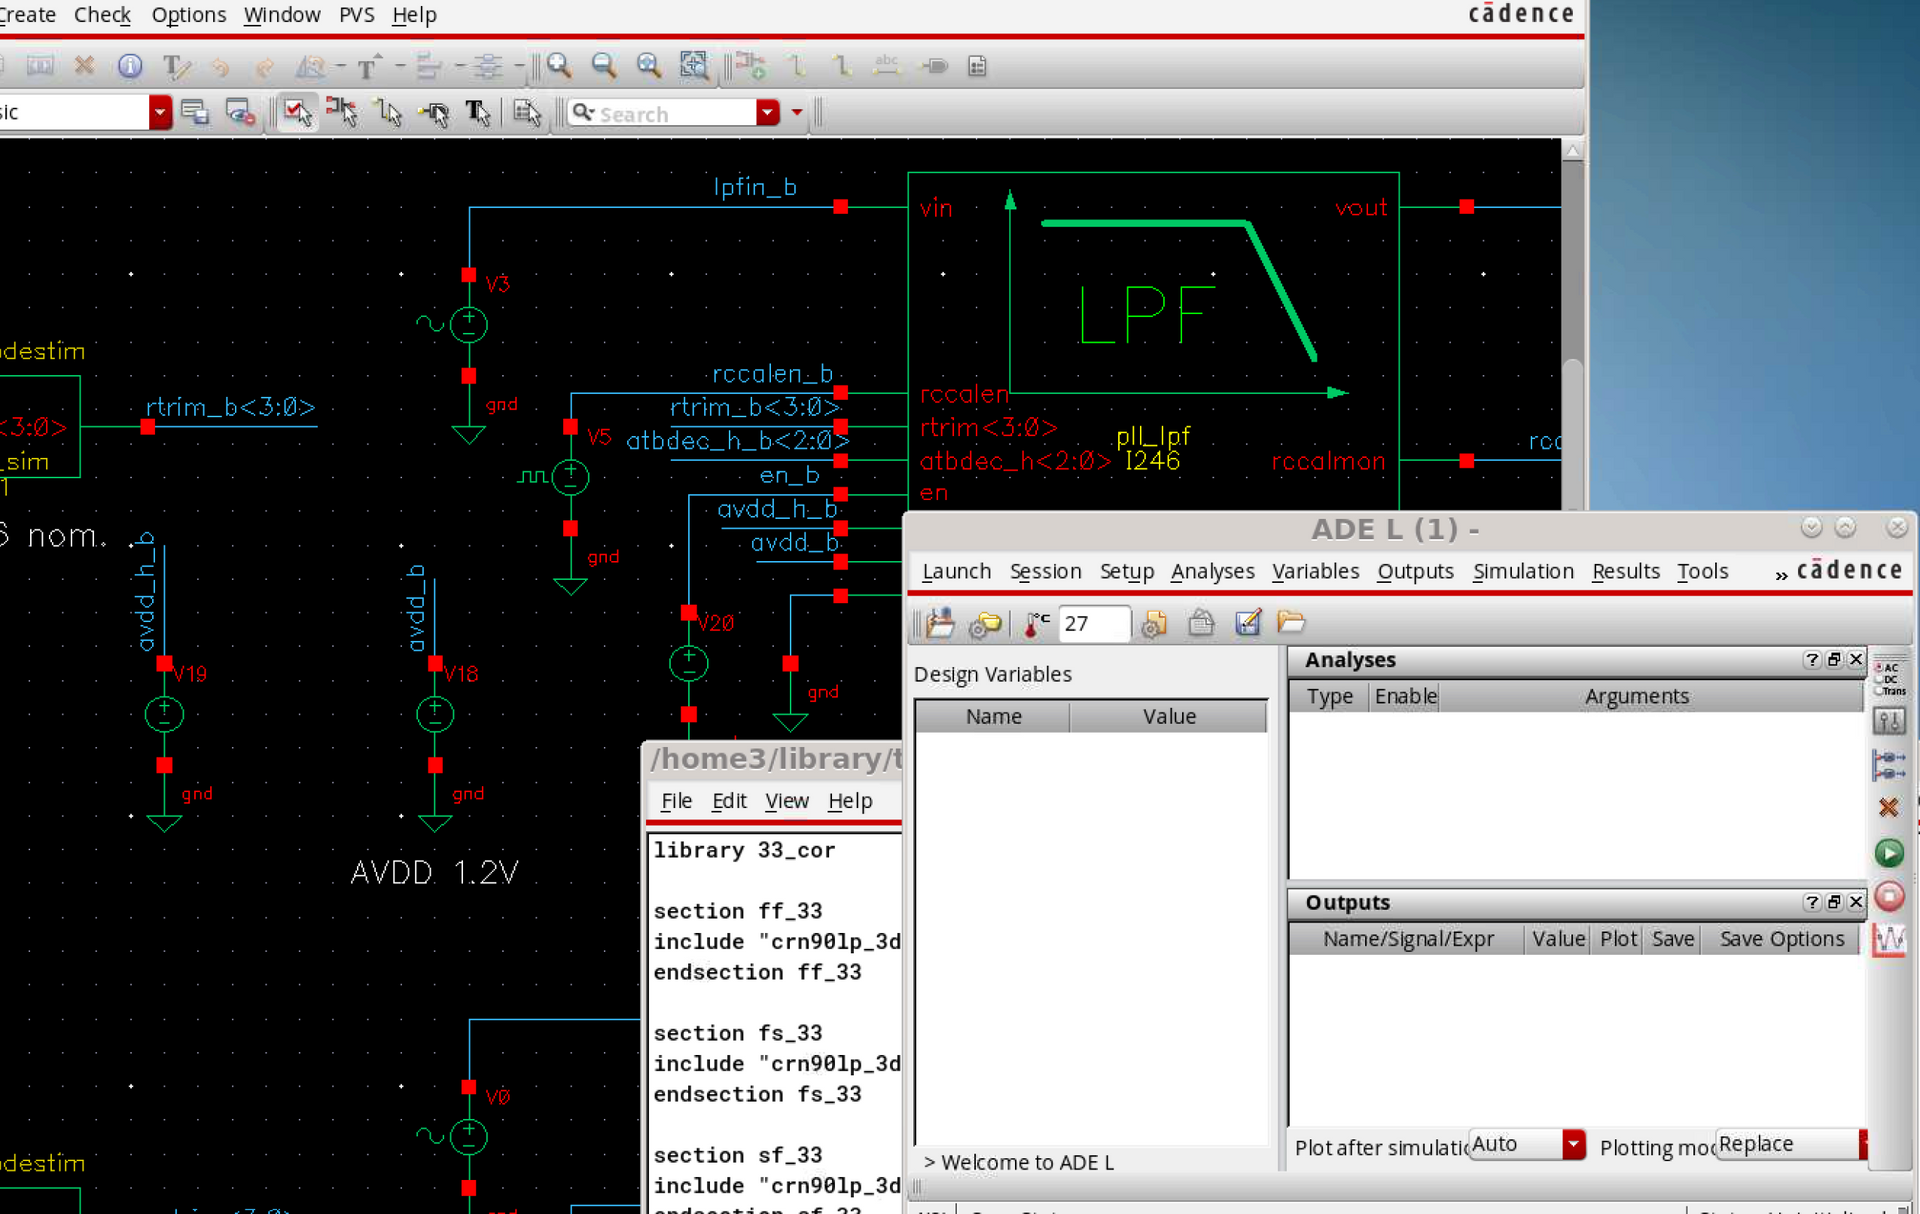Click the create instance icon
Viewport: 1920px width, 1214px height.
[x=751, y=66]
